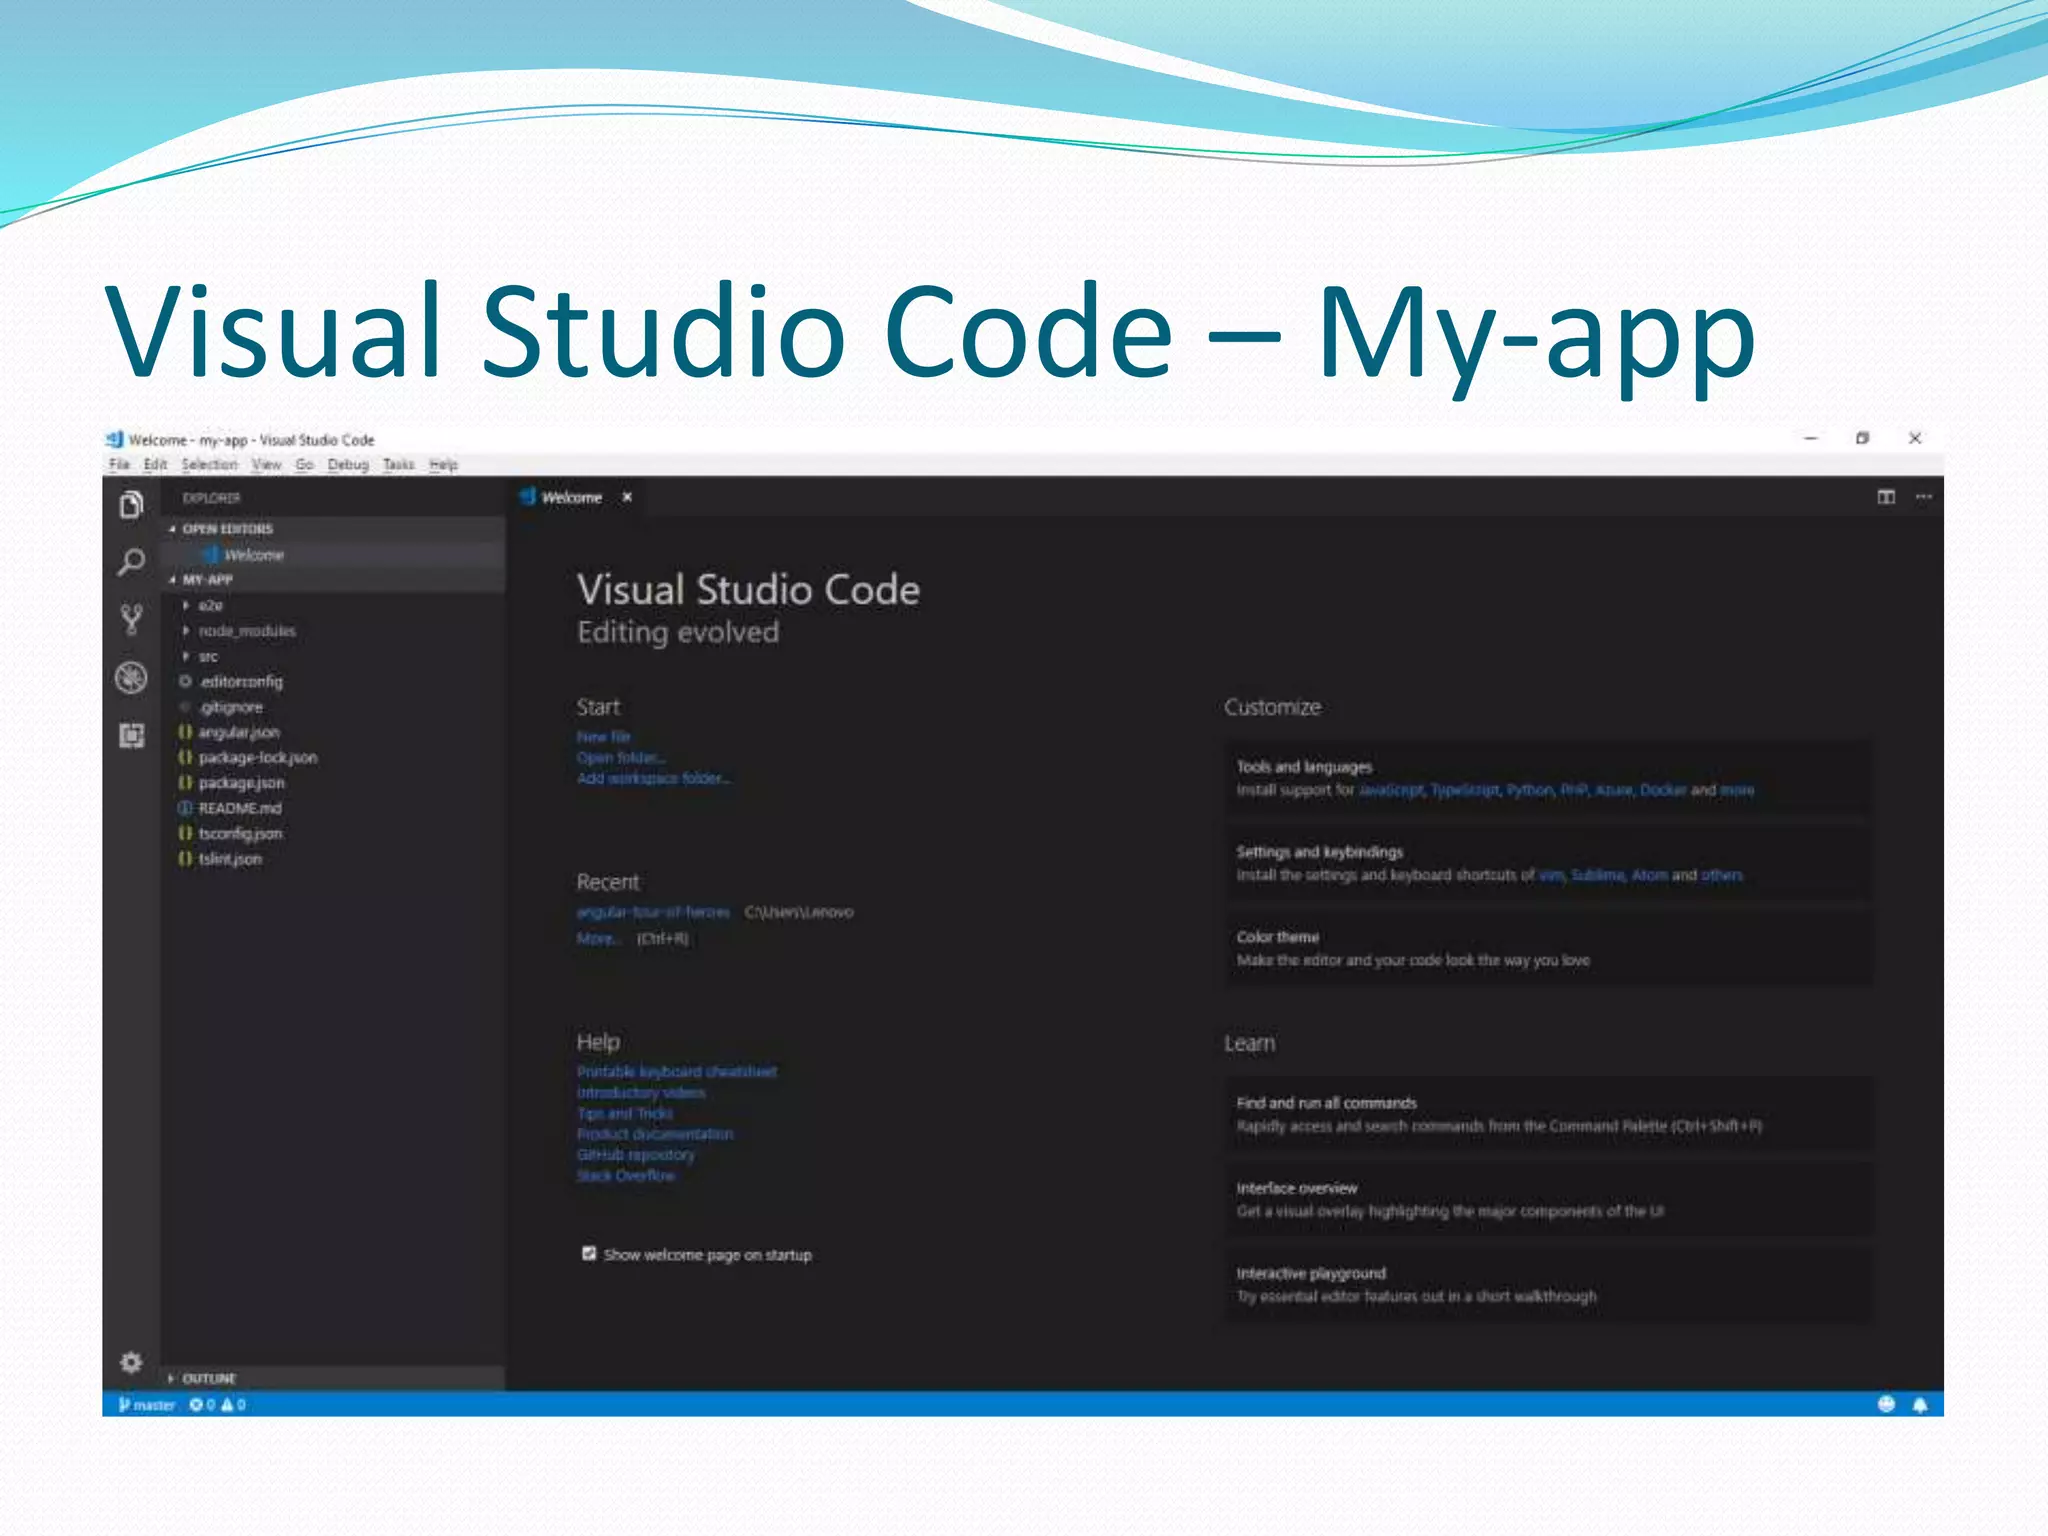
Task: Click the More recent link
Action: tap(598, 939)
